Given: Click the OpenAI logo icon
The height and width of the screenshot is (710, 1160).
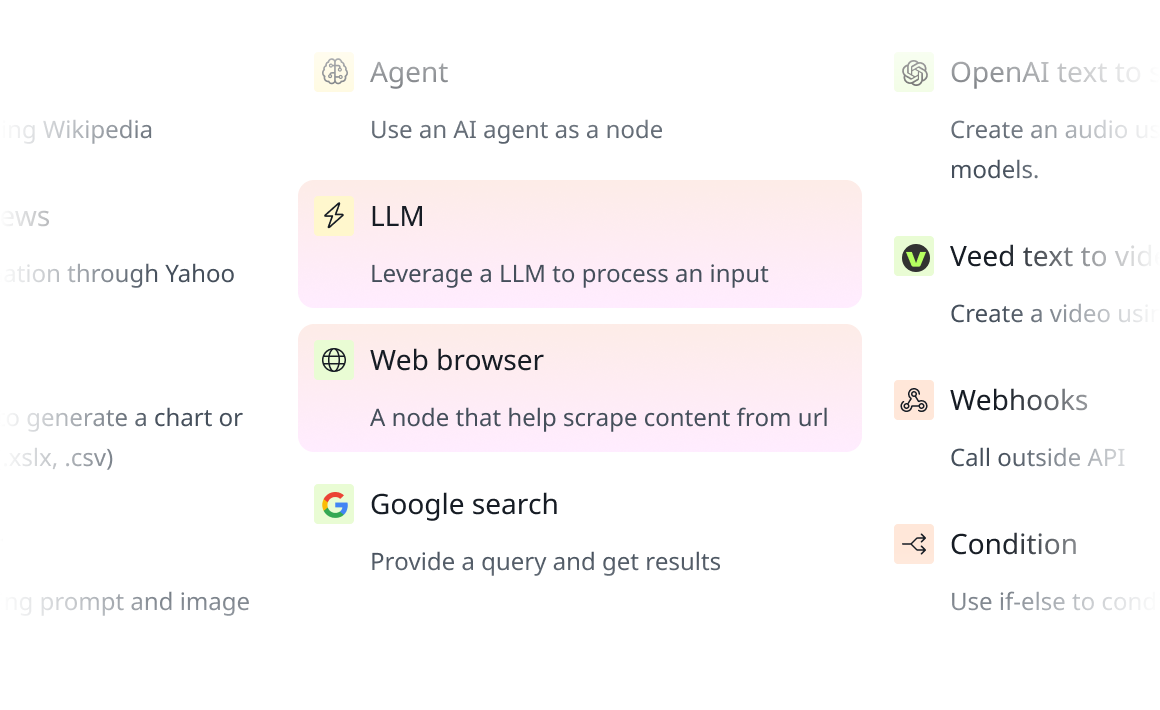Looking at the screenshot, I should [914, 72].
